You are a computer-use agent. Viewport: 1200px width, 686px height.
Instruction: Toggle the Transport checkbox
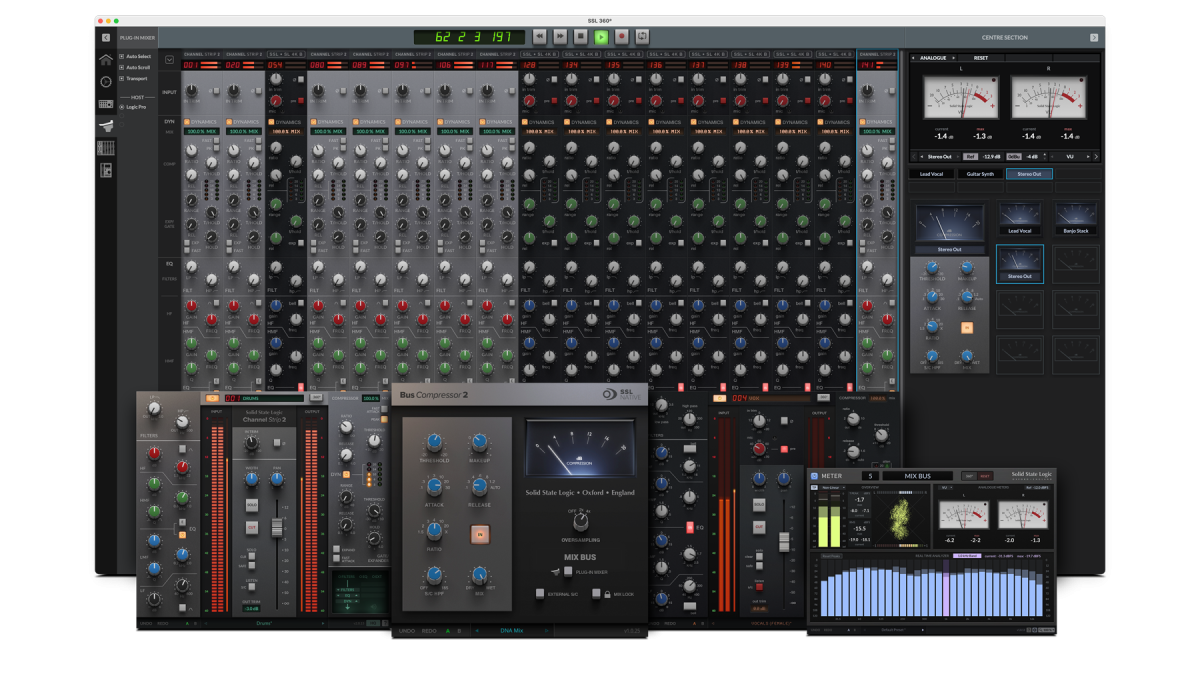[122, 78]
